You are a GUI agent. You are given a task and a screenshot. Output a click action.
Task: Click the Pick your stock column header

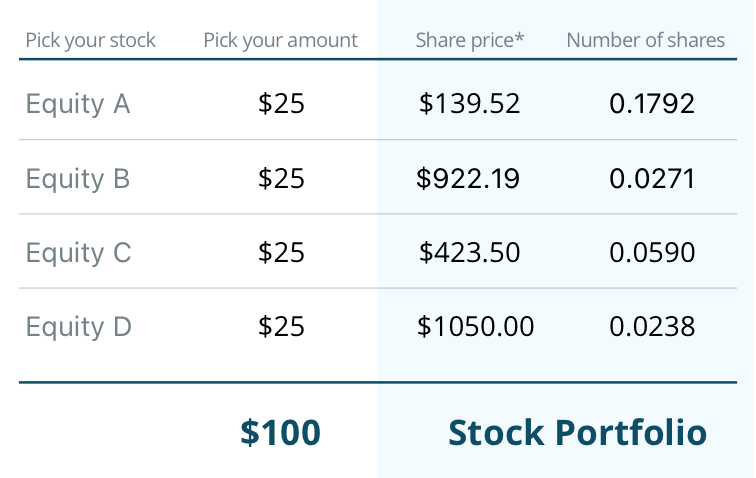91,41
